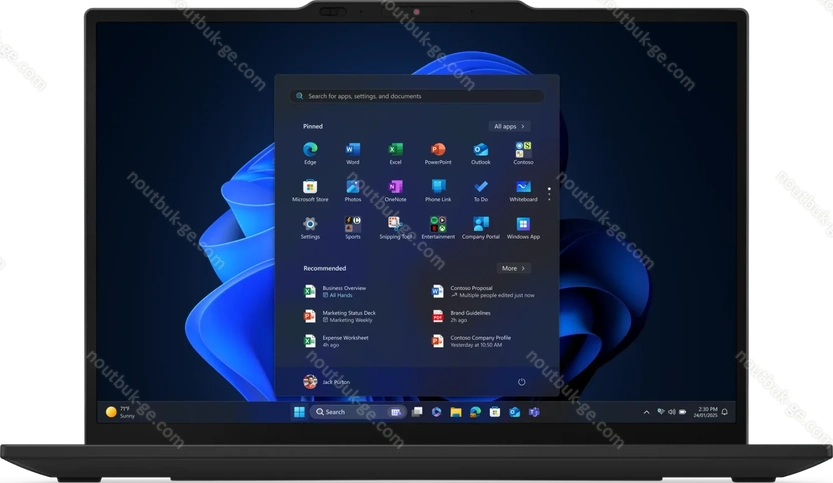
Task: Click the Windows Start button on taskbar
Action: pos(298,411)
